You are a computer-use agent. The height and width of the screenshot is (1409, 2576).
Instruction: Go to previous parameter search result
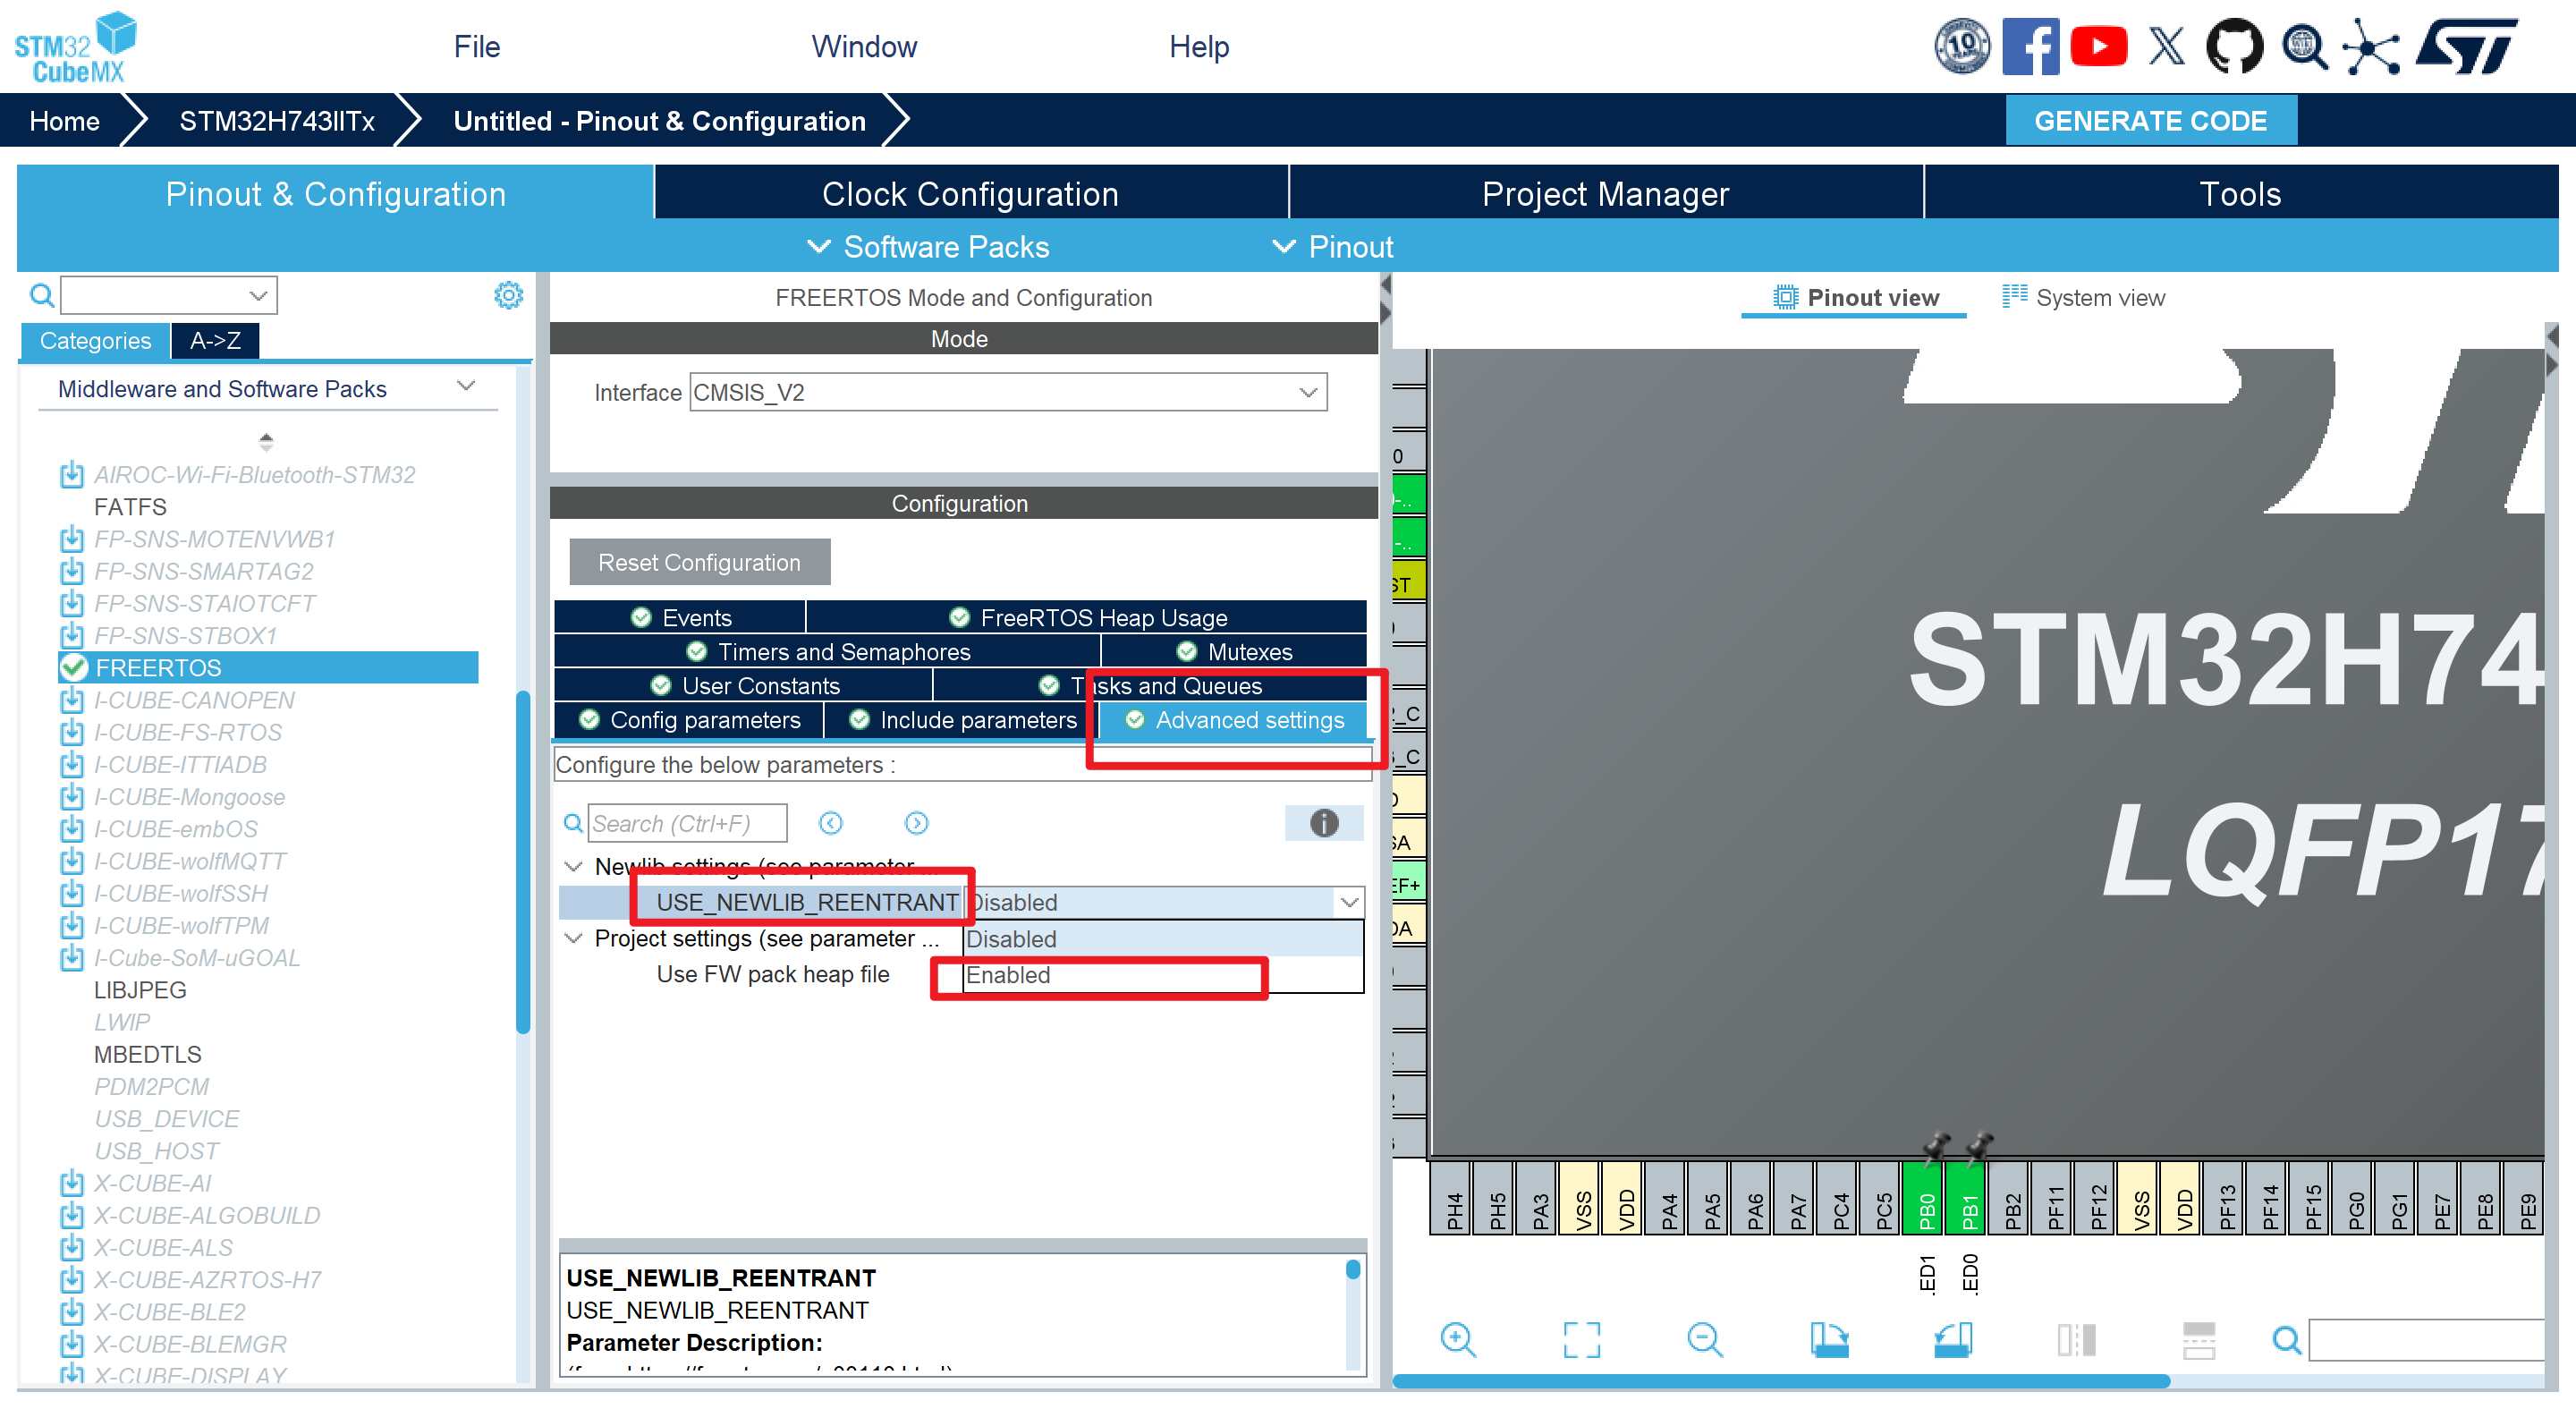tap(830, 823)
